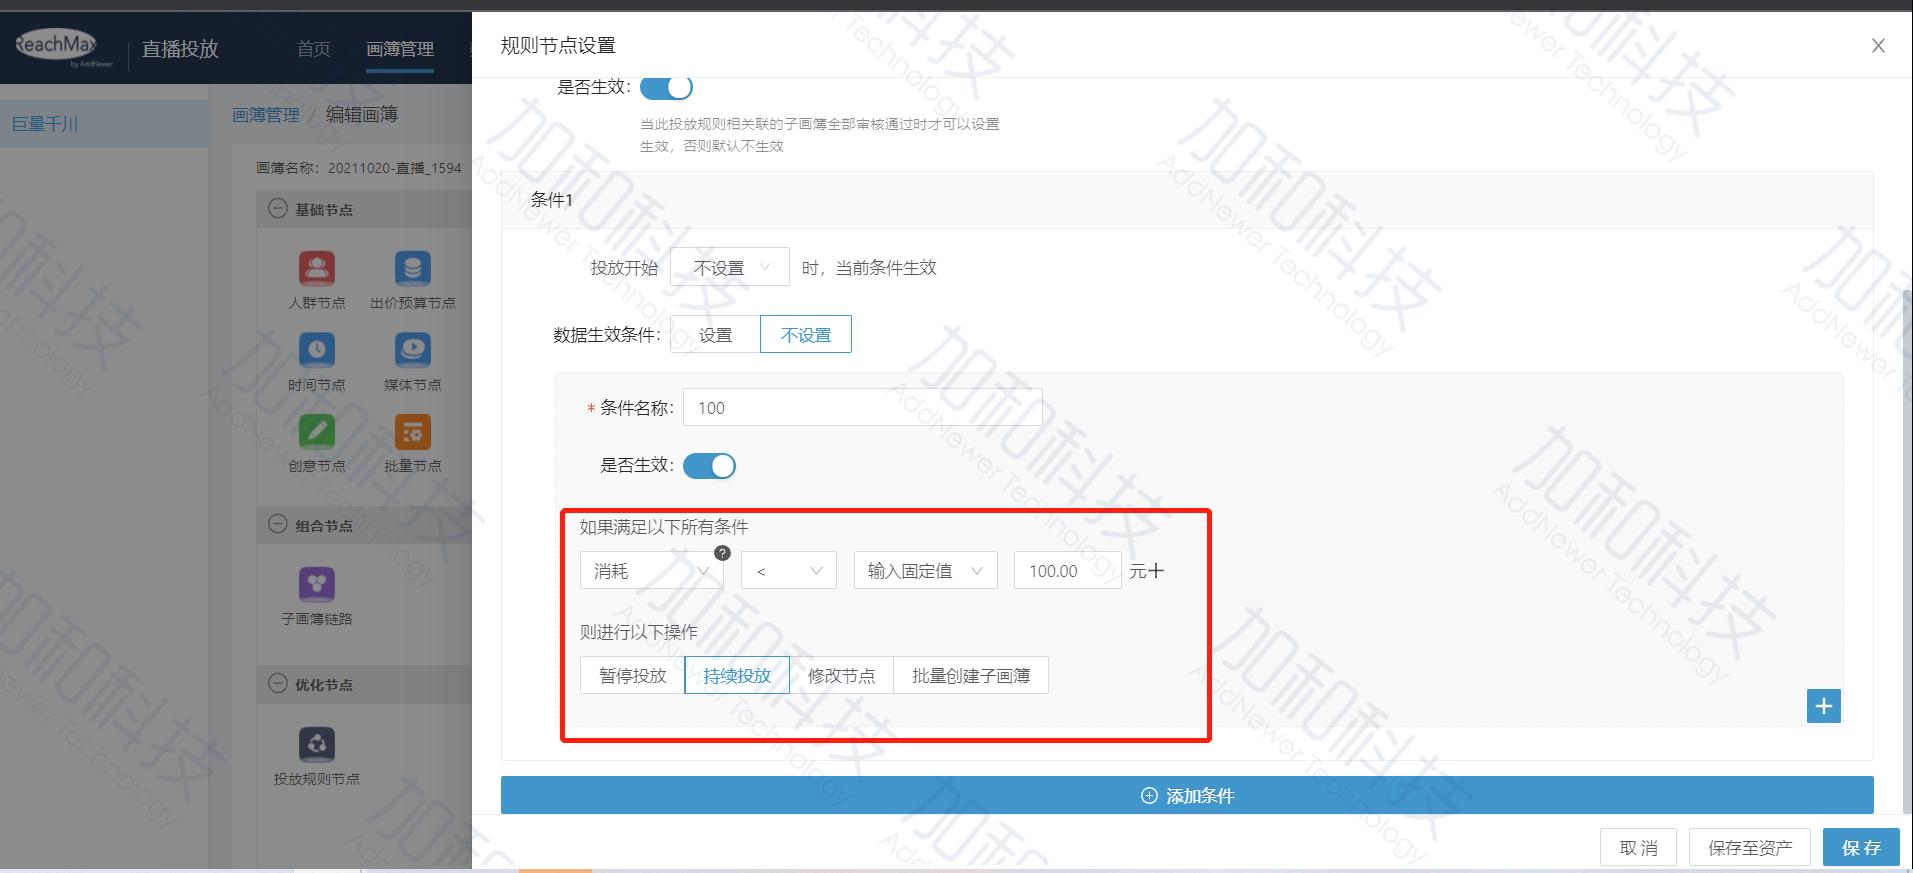Screen dimensions: 1913x873
Task: Click the plus icon after 元
Action: [x=1156, y=571]
